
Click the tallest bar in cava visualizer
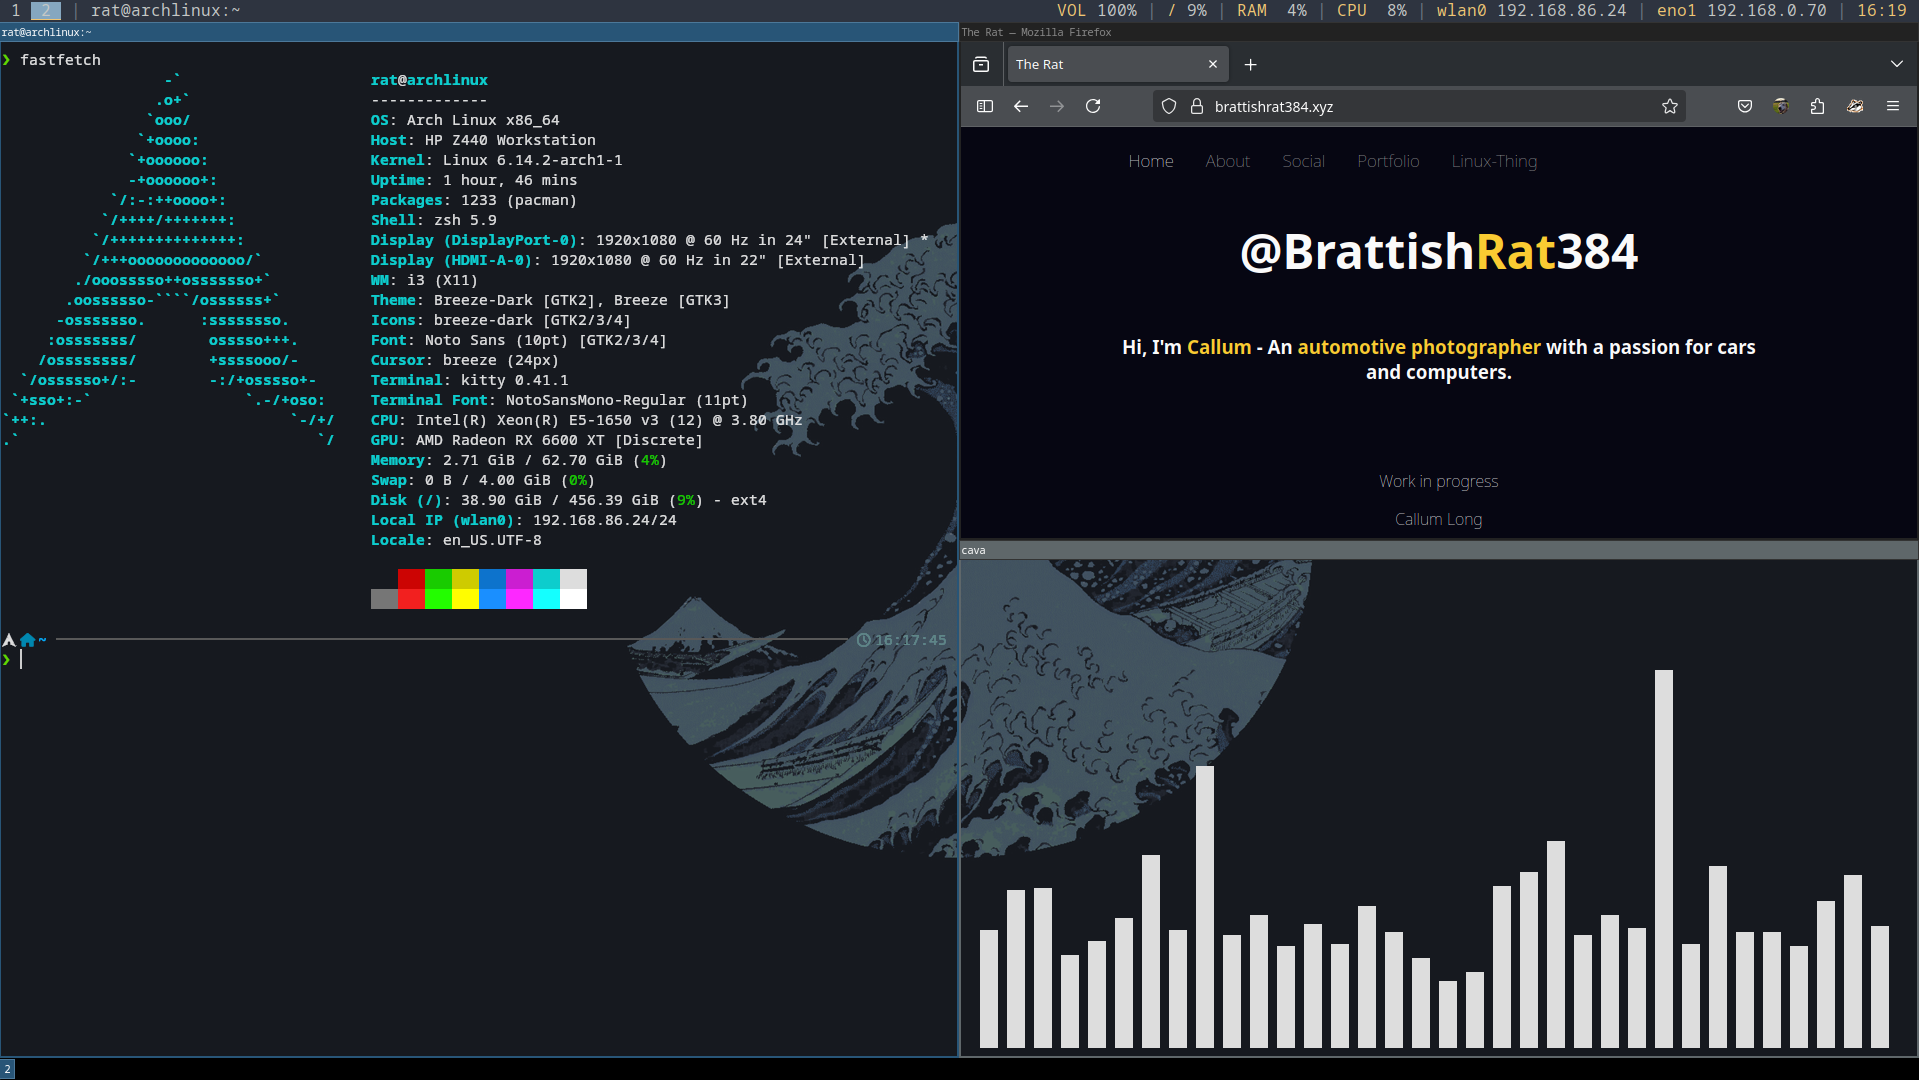[1664, 859]
